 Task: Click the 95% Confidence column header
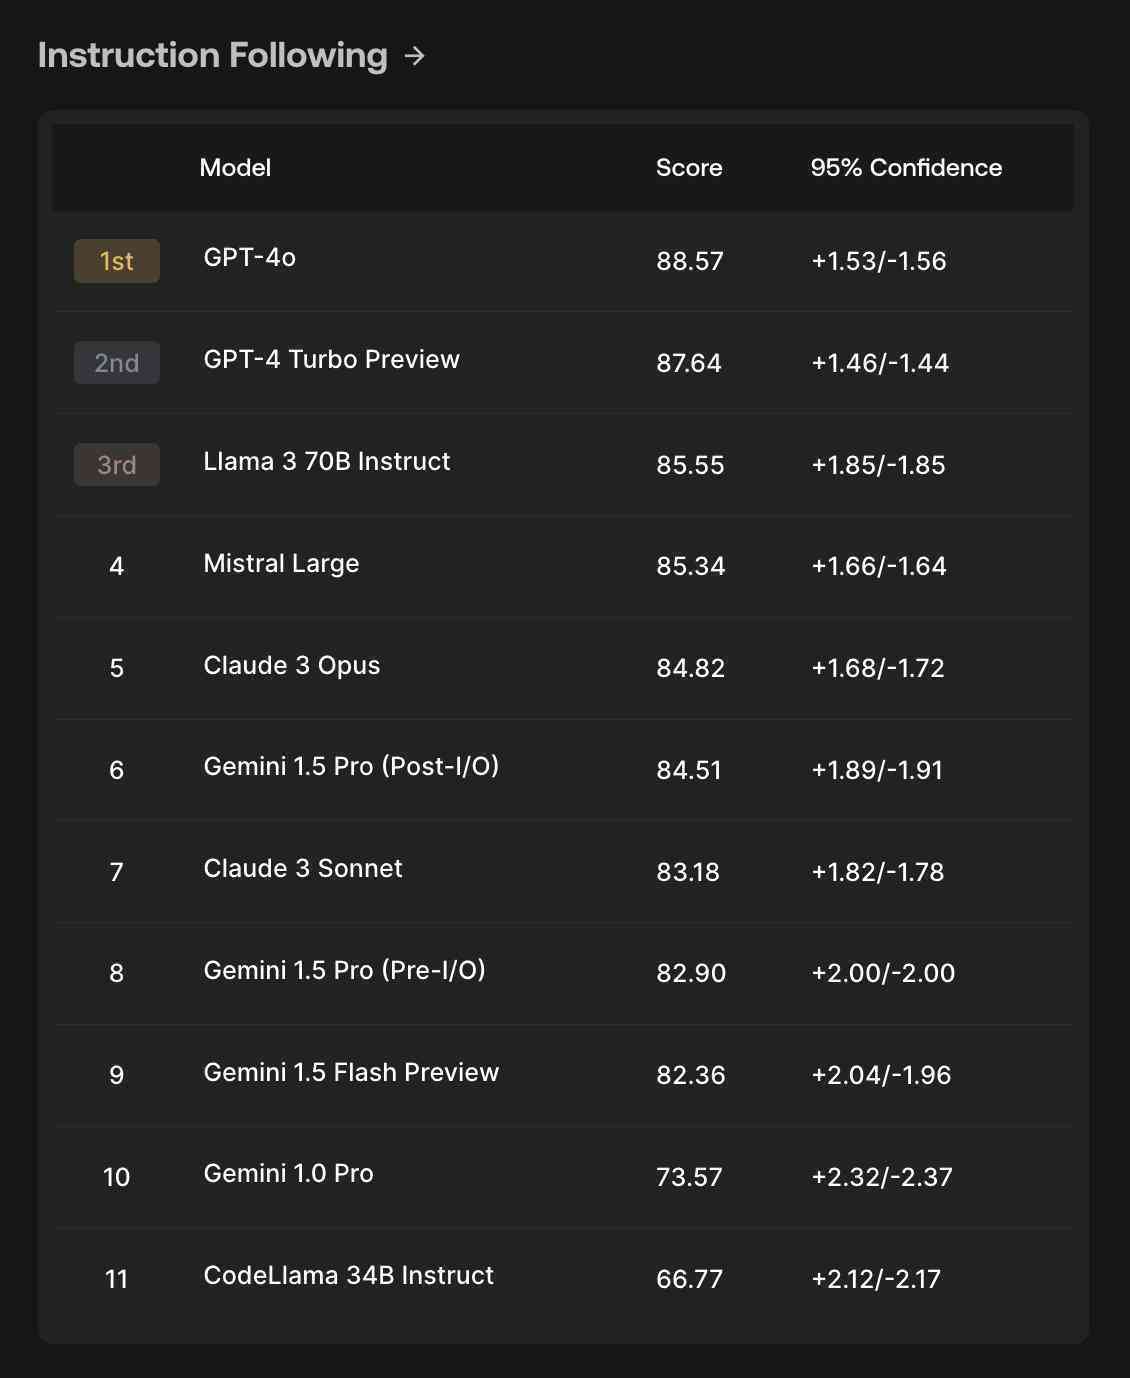coord(906,167)
